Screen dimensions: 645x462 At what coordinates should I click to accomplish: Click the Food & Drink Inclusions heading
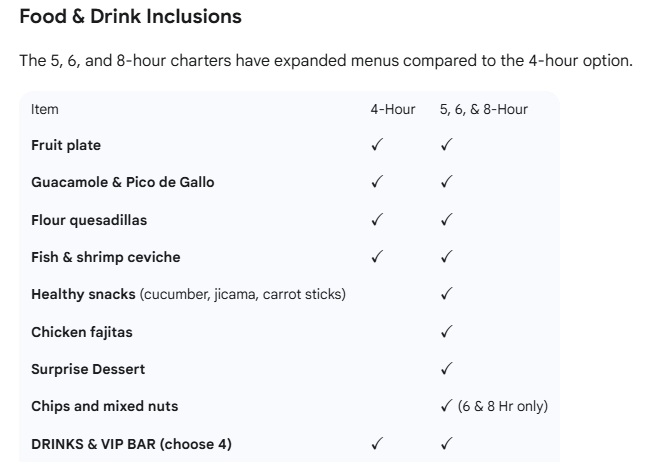[130, 17]
